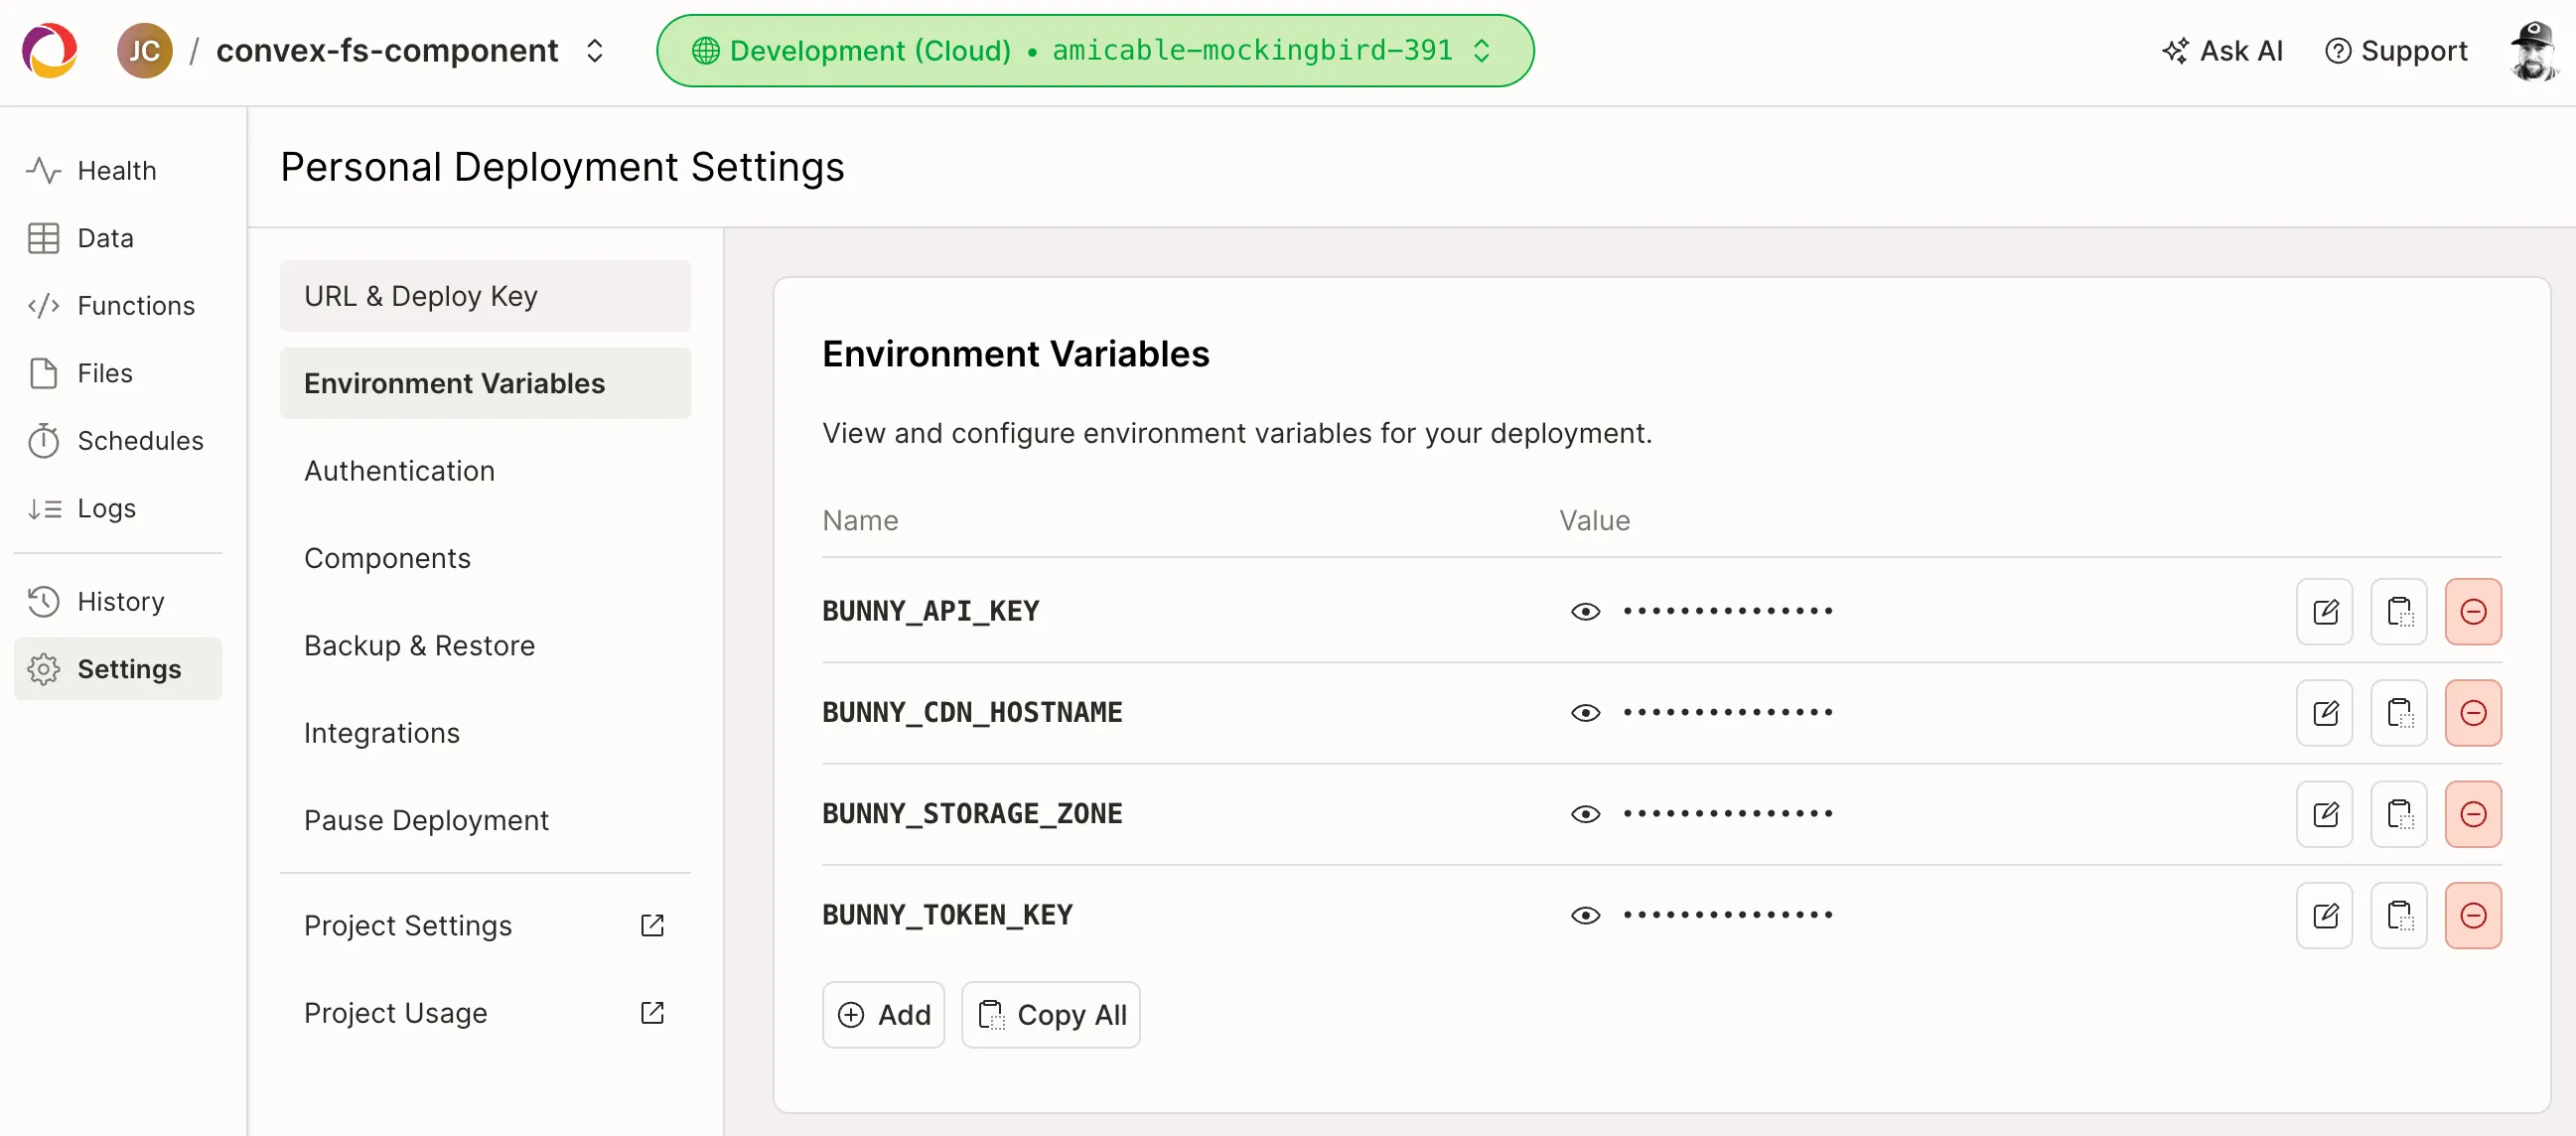Open the Functions section
The height and width of the screenshot is (1136, 2576).
tap(135, 305)
